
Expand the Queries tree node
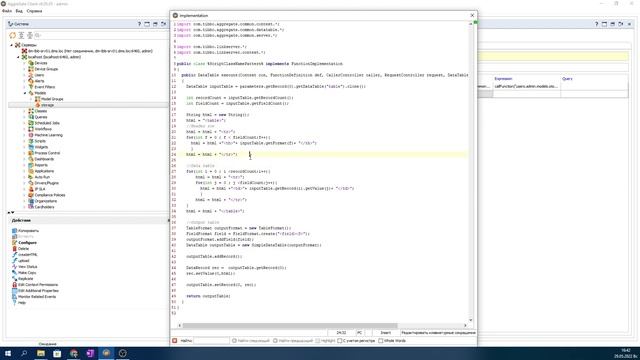coord(24,117)
